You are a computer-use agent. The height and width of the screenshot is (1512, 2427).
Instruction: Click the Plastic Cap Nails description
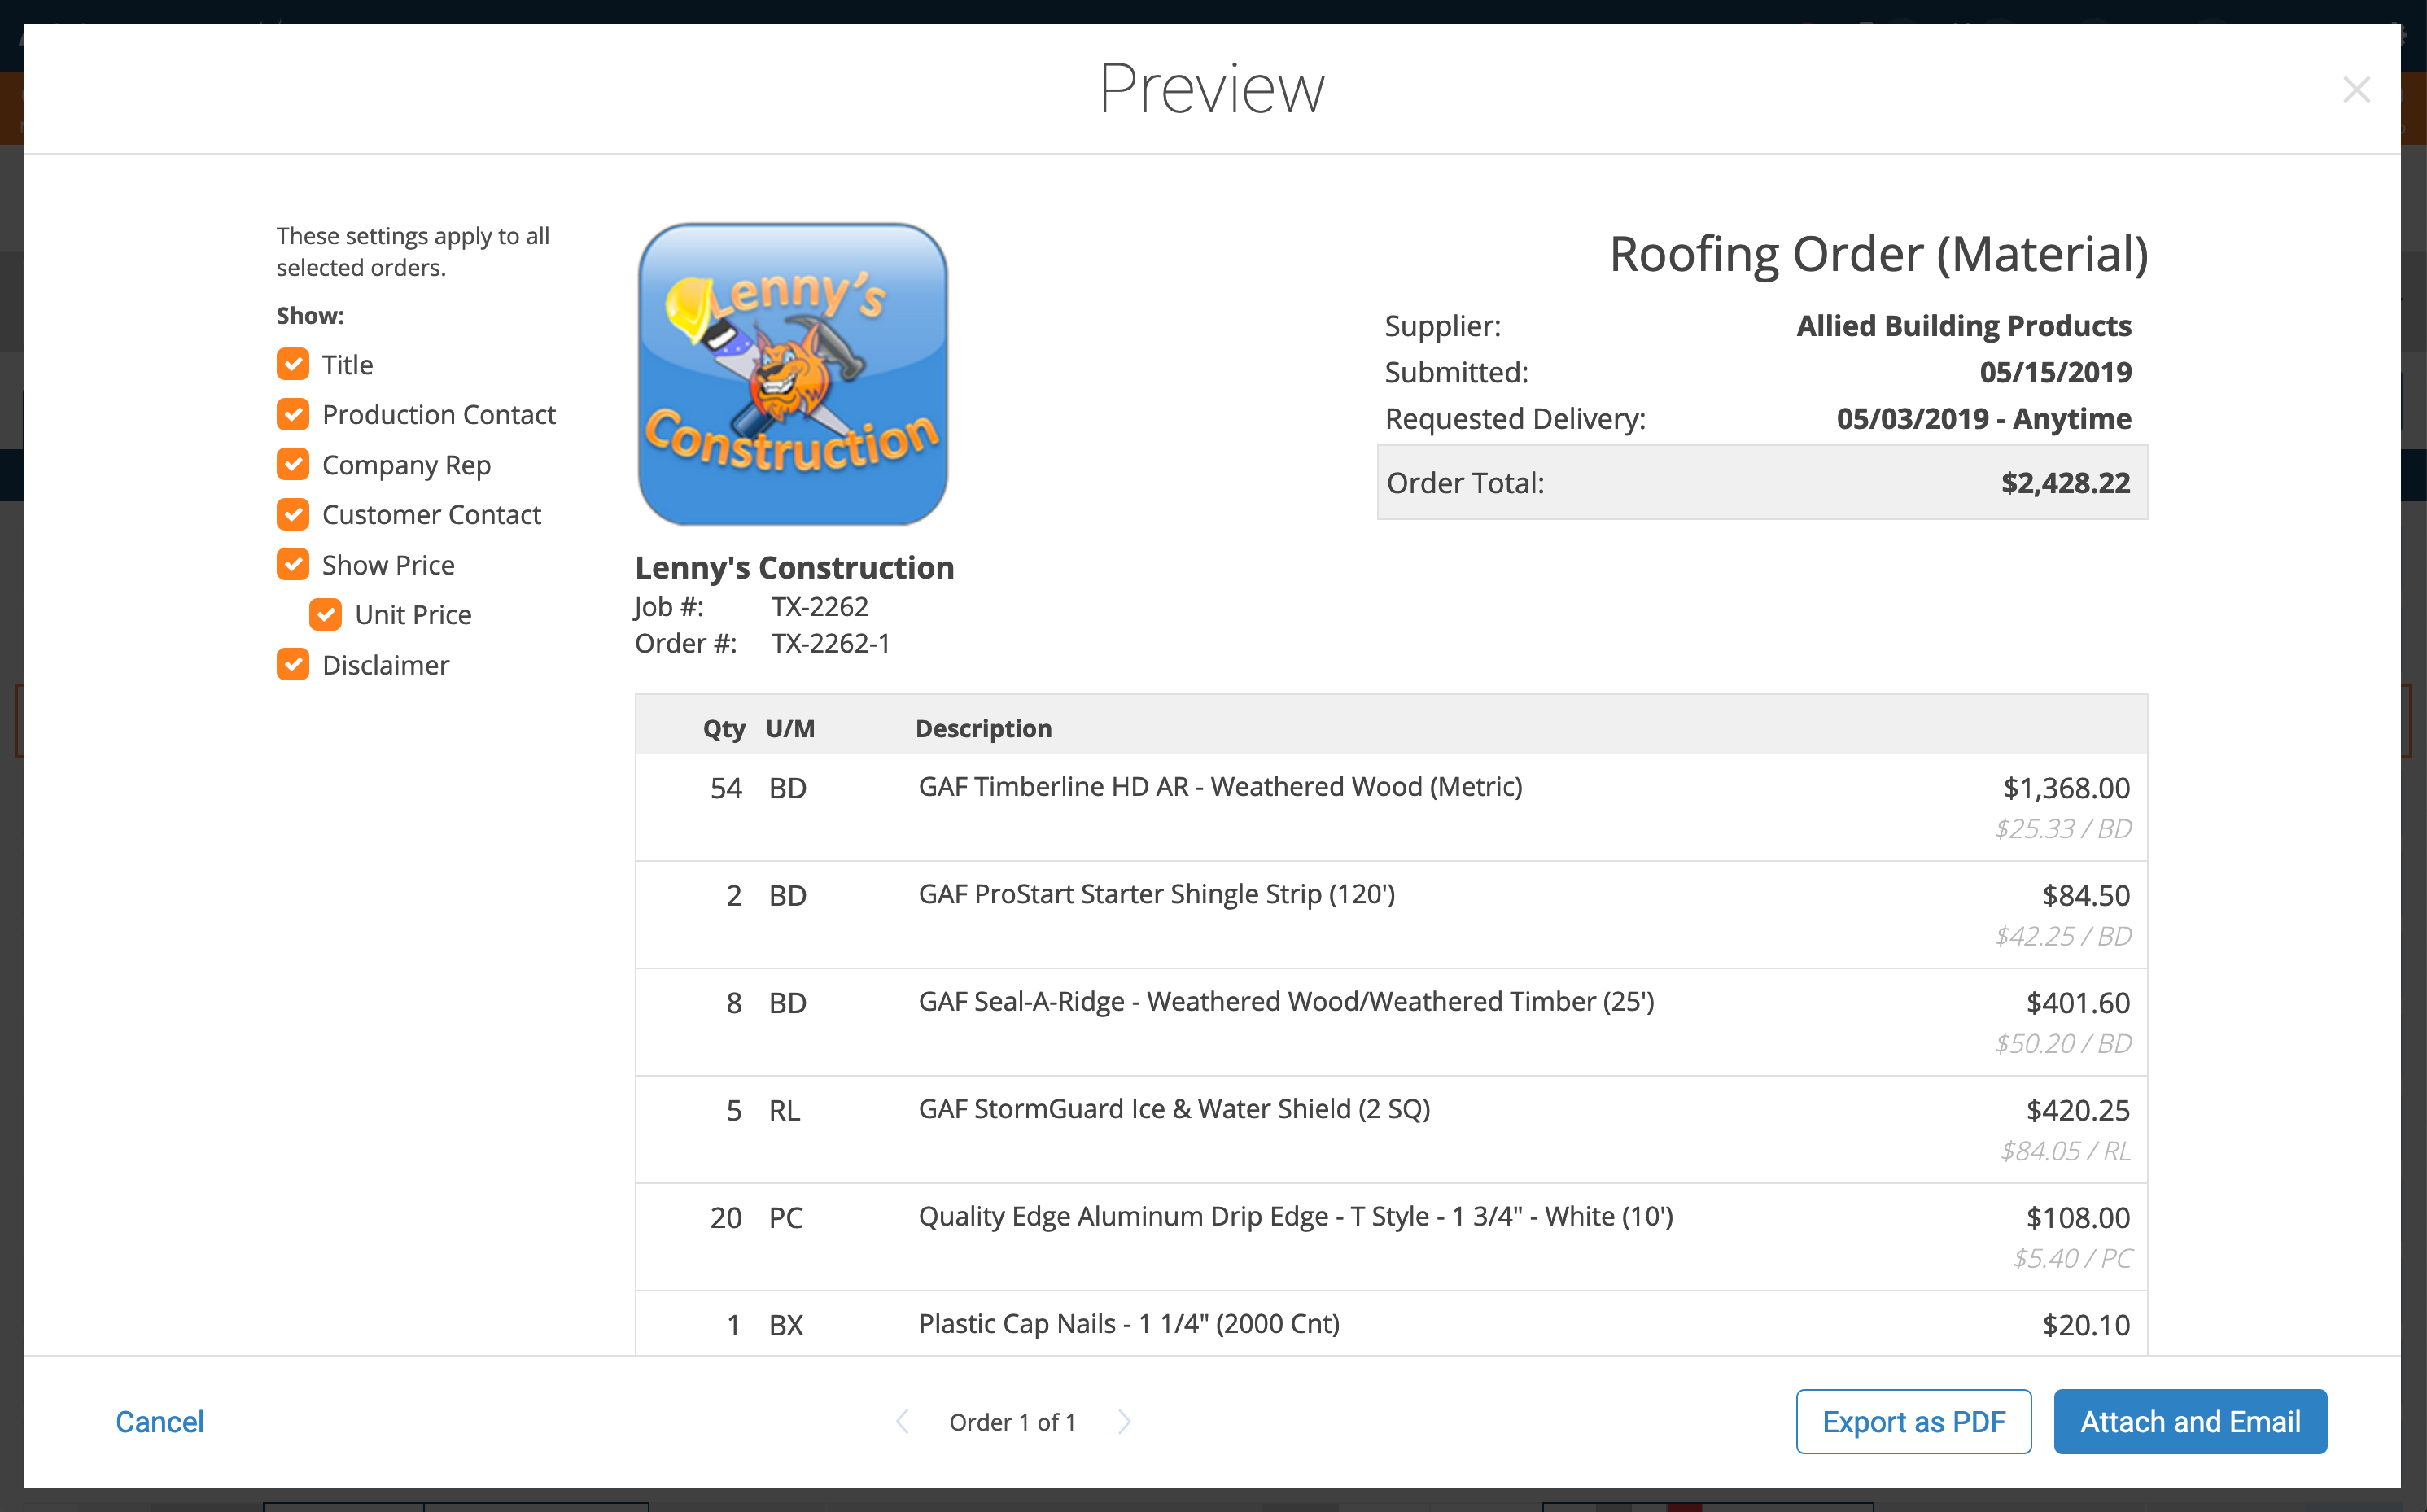coord(1129,1324)
